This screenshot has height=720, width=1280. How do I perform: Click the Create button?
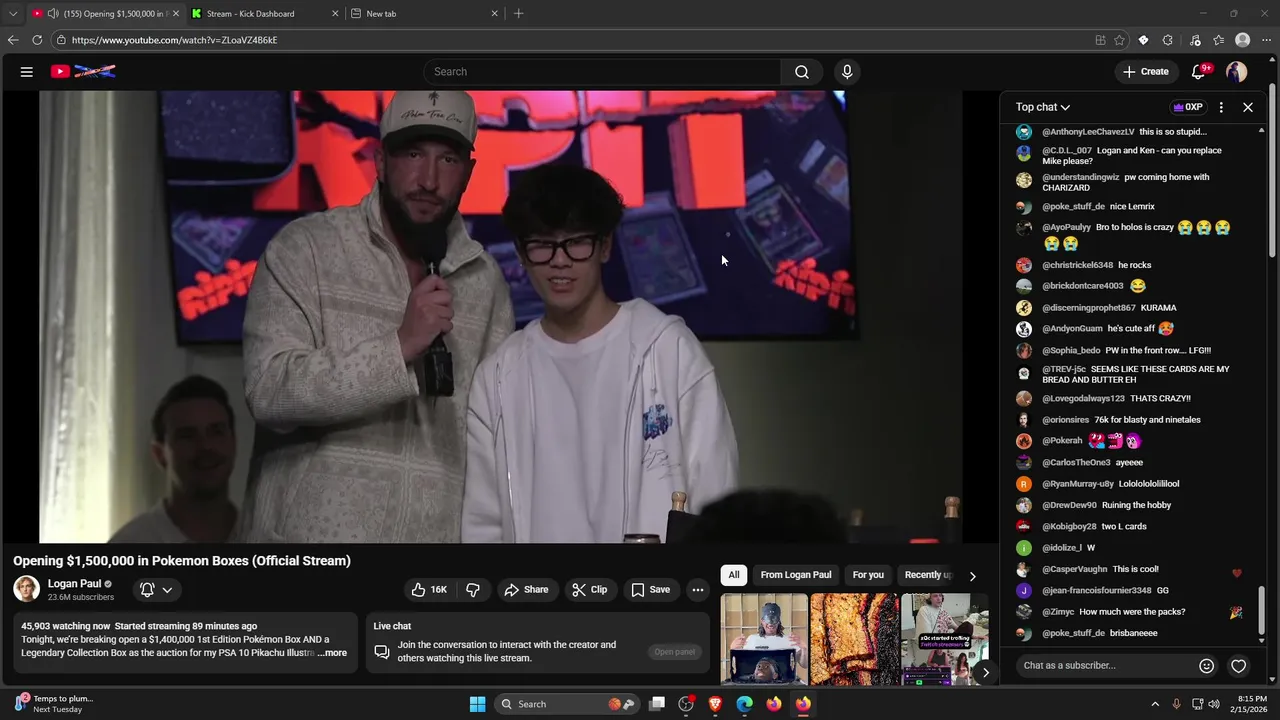point(1145,72)
